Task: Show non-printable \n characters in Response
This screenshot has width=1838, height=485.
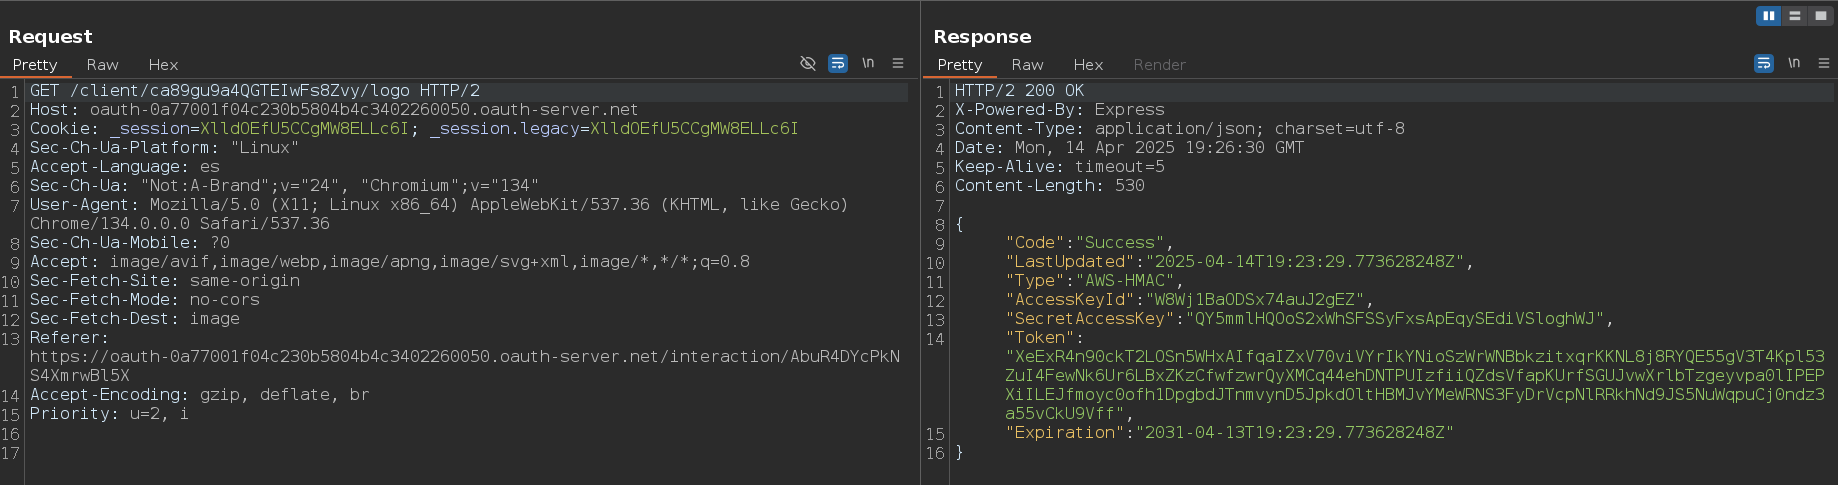Action: pyautogui.click(x=1794, y=63)
